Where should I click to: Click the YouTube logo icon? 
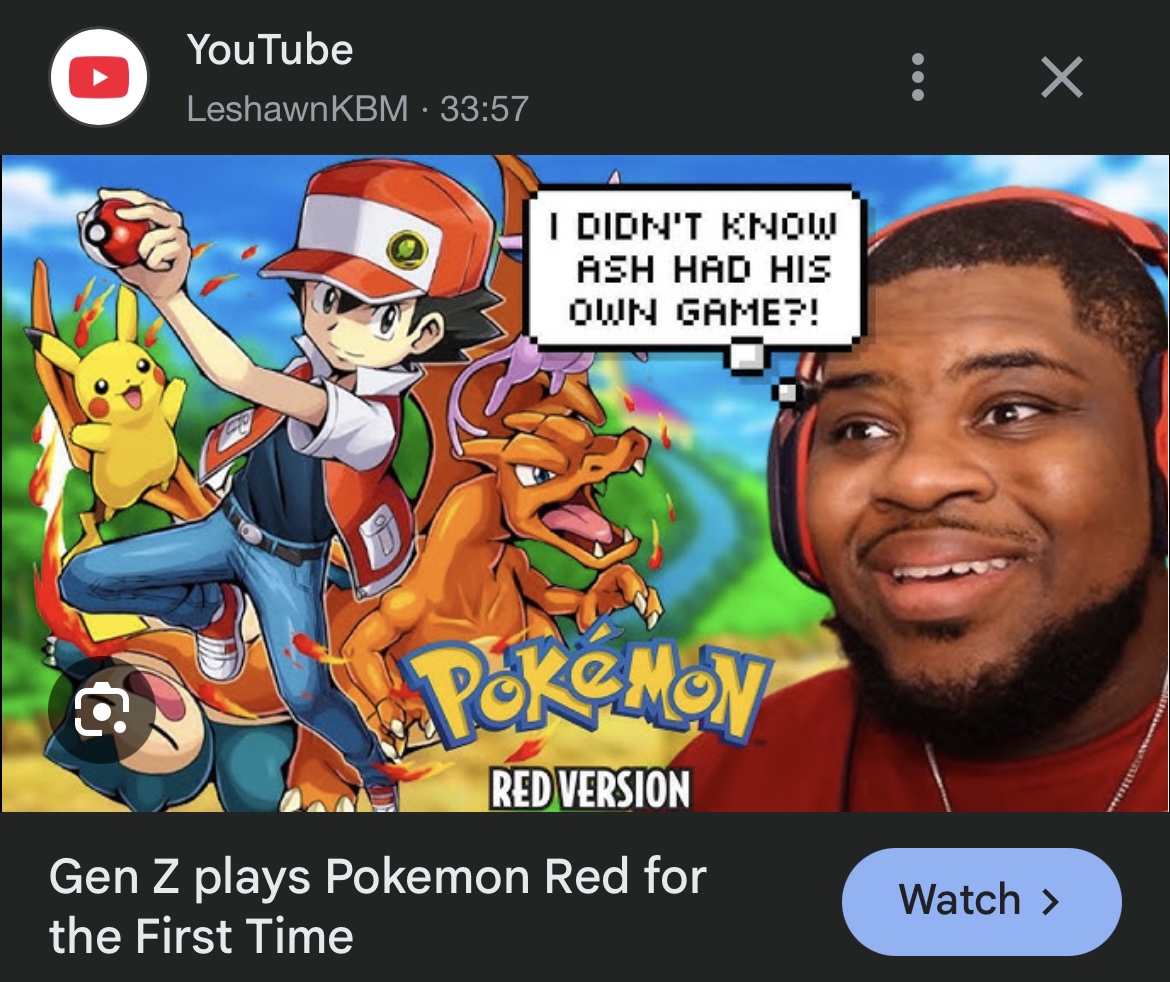[98, 77]
